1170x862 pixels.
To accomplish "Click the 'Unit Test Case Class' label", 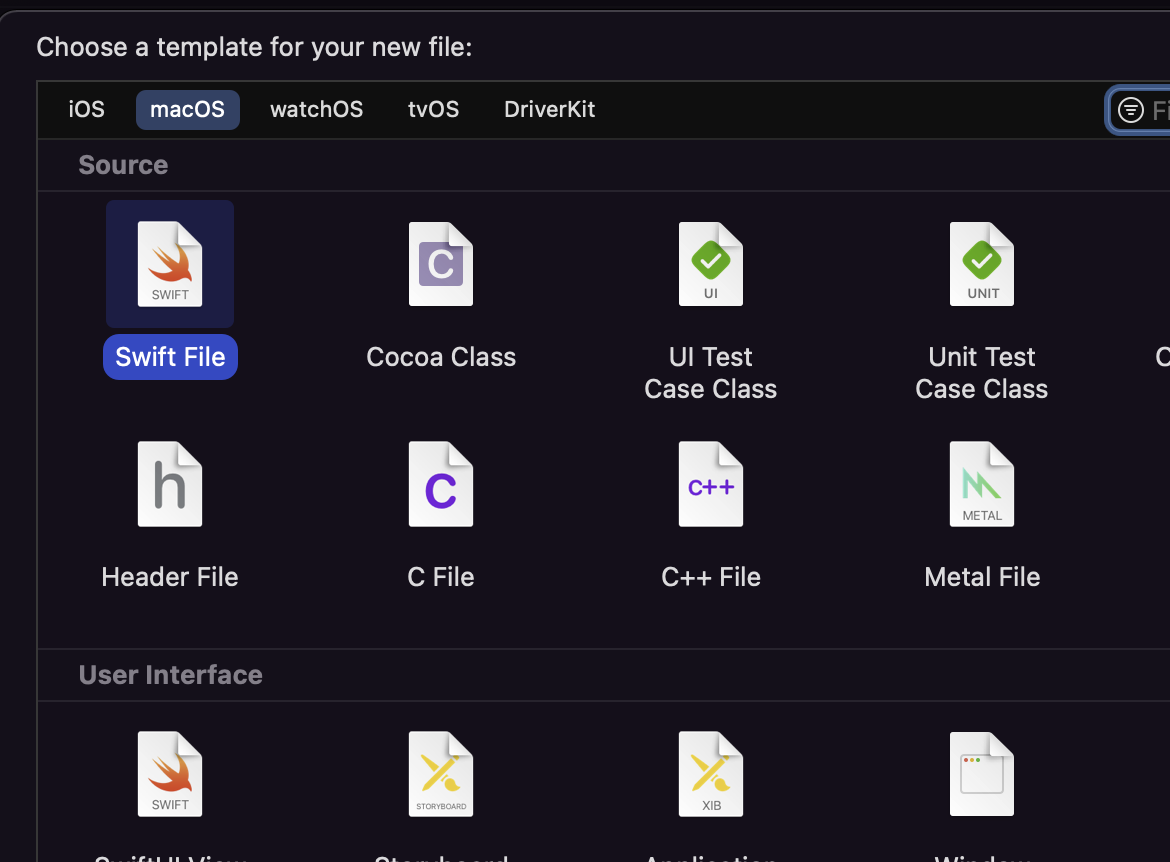I will click(x=982, y=372).
